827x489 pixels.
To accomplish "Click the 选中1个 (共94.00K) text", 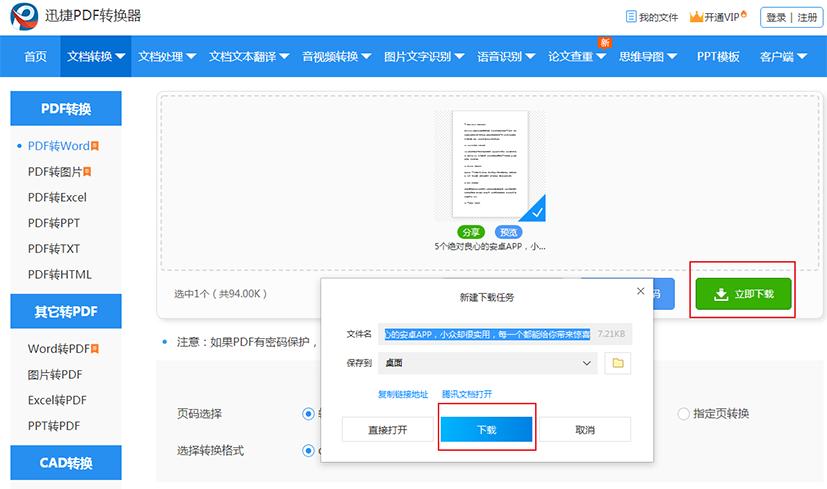I will click(220, 294).
